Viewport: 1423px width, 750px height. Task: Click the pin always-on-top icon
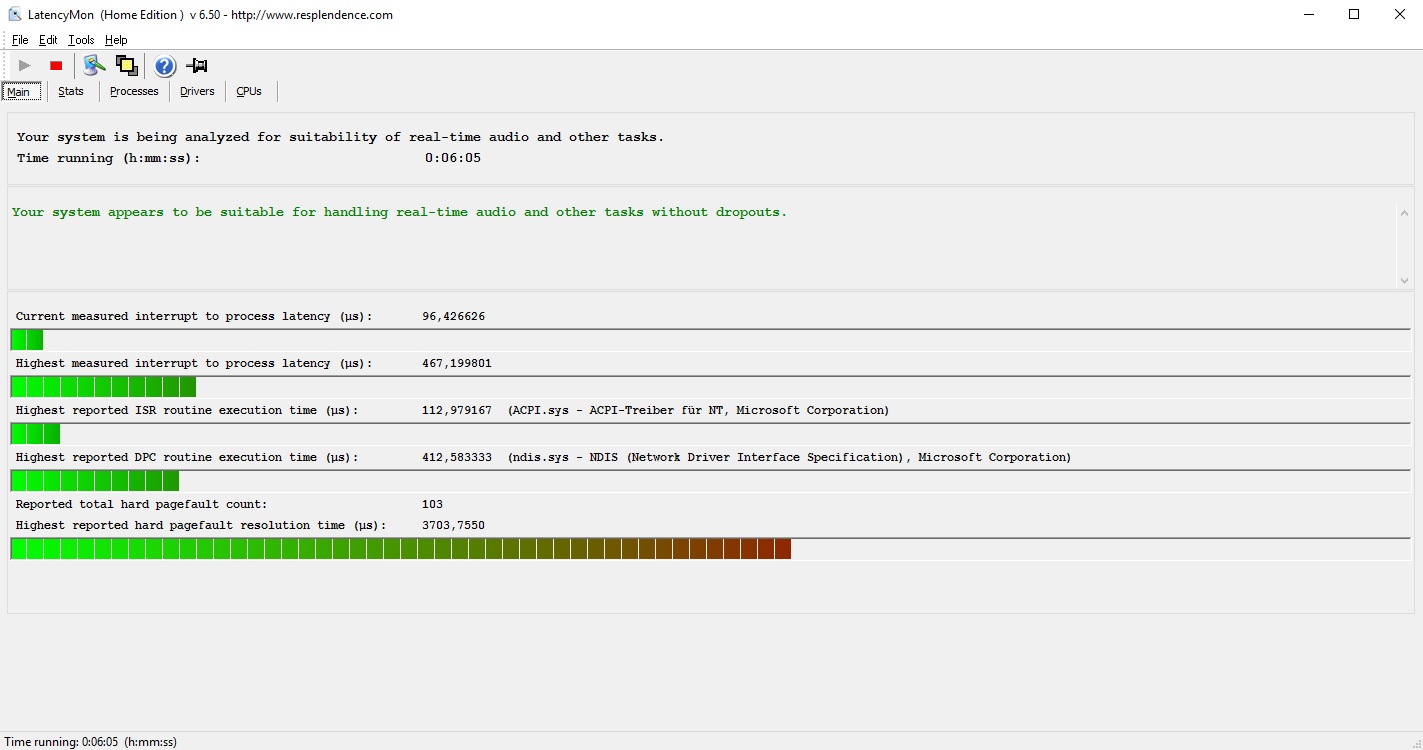197,66
